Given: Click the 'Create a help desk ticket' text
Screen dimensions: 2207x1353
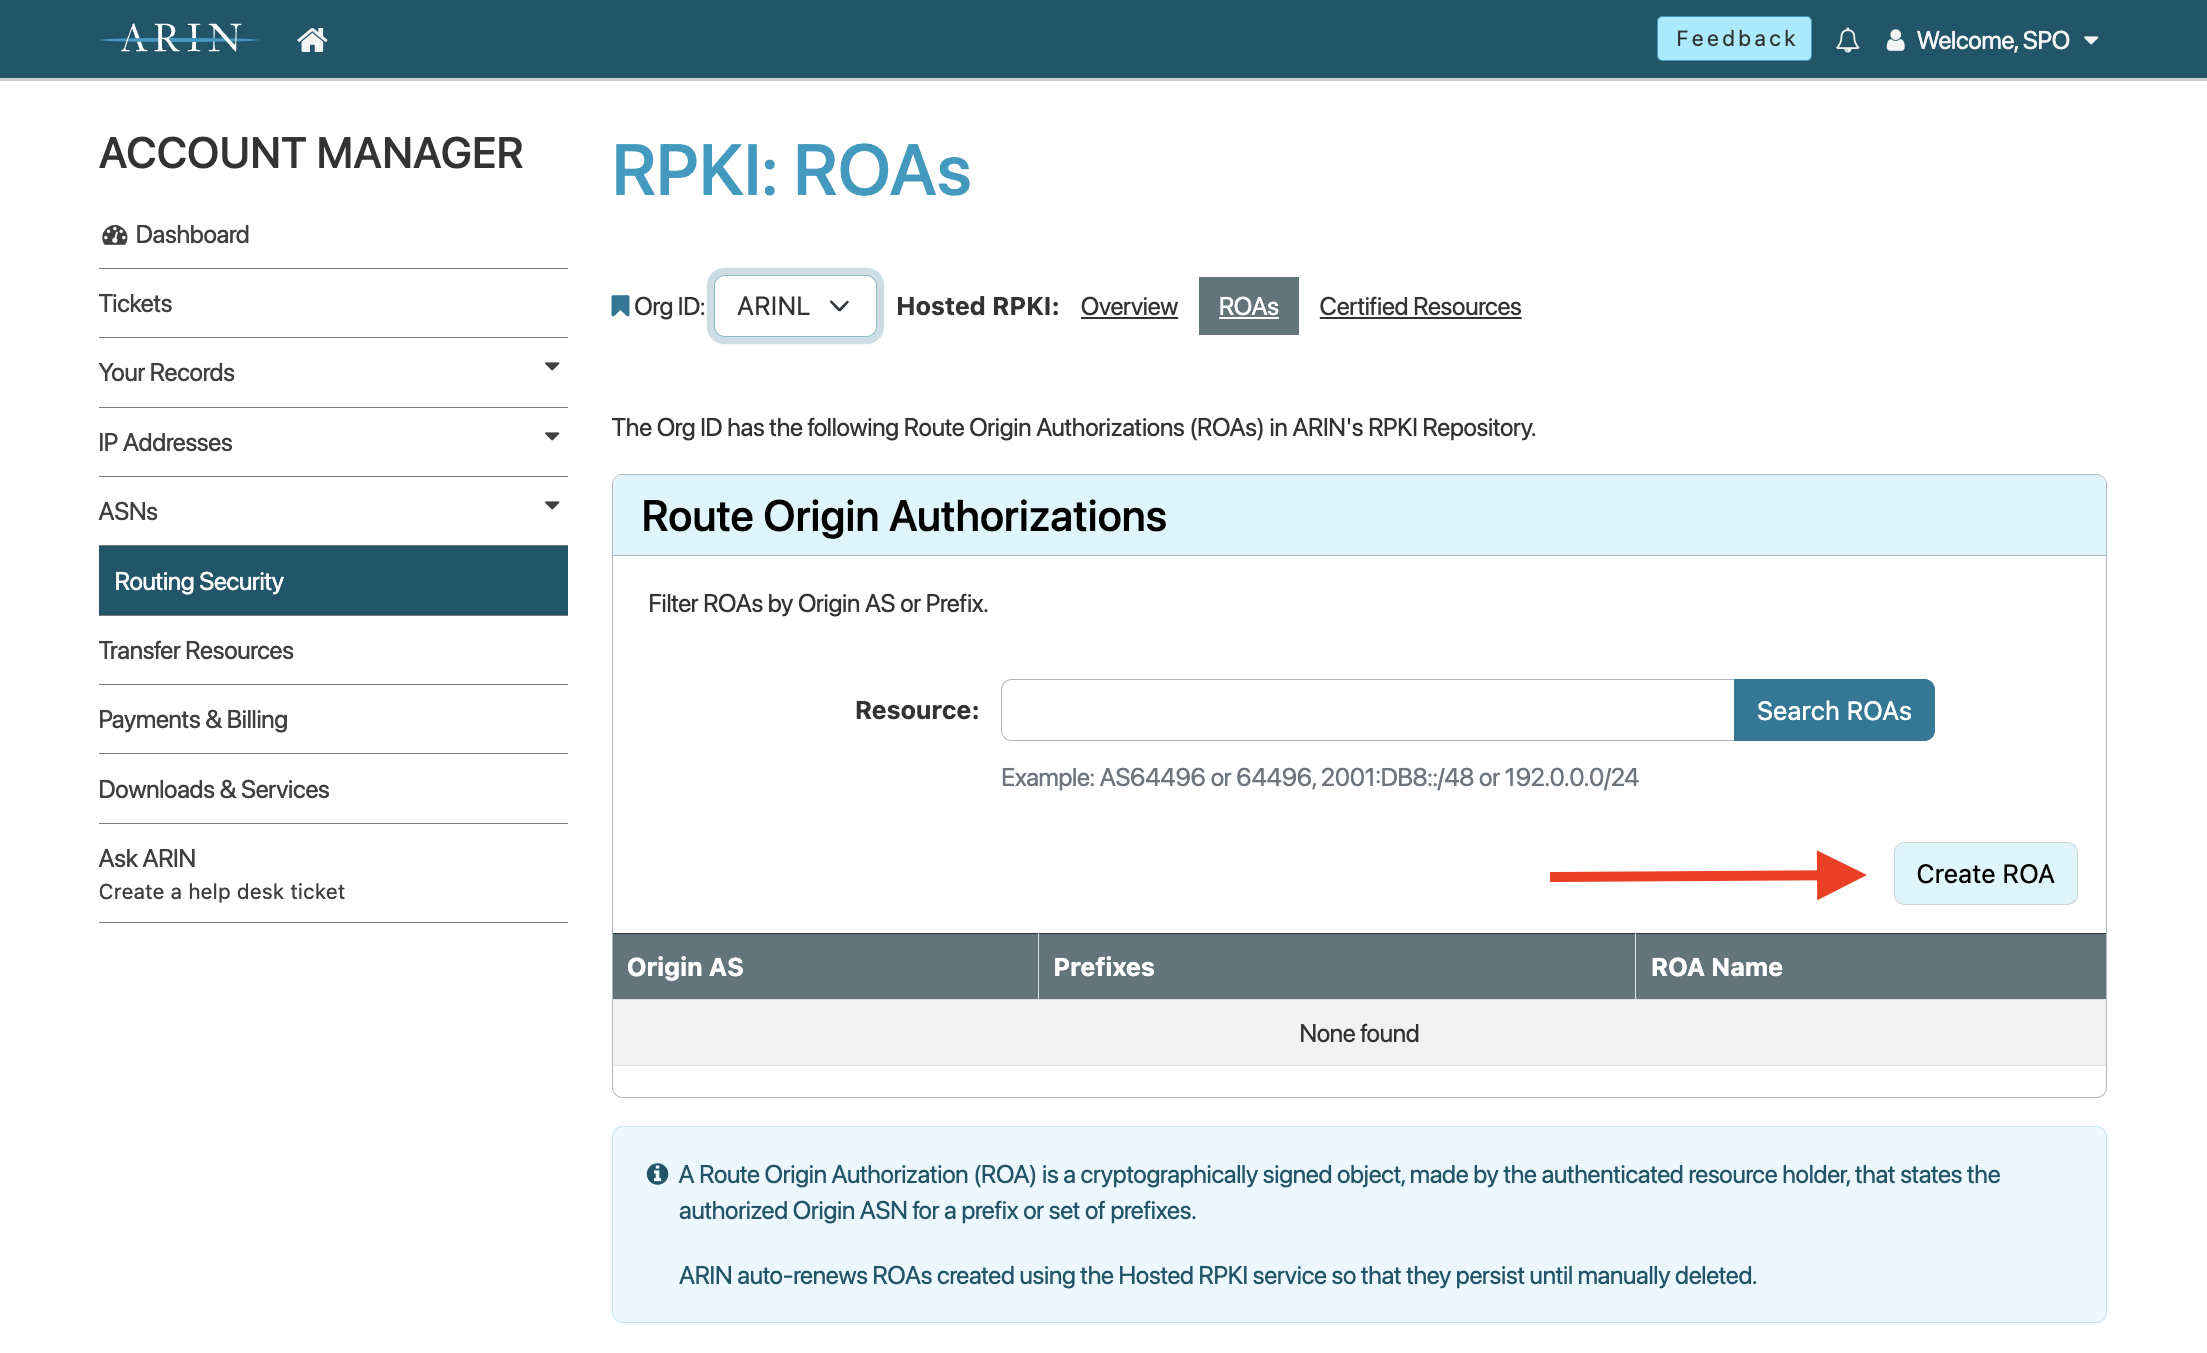Looking at the screenshot, I should 221,892.
